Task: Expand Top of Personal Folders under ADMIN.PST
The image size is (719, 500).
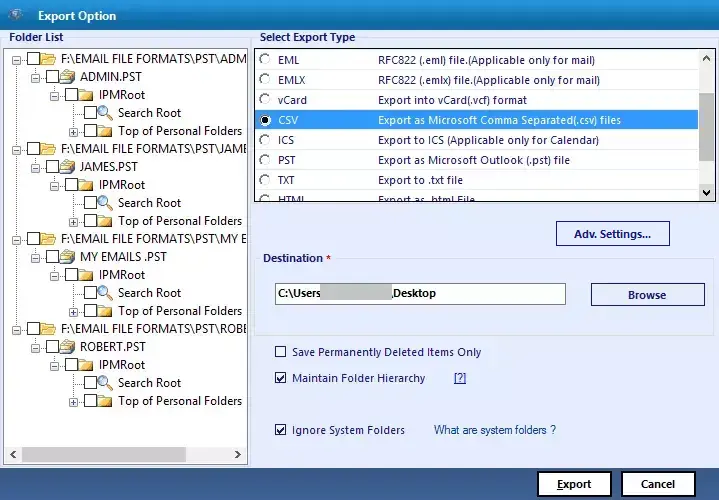Action: coord(73,133)
